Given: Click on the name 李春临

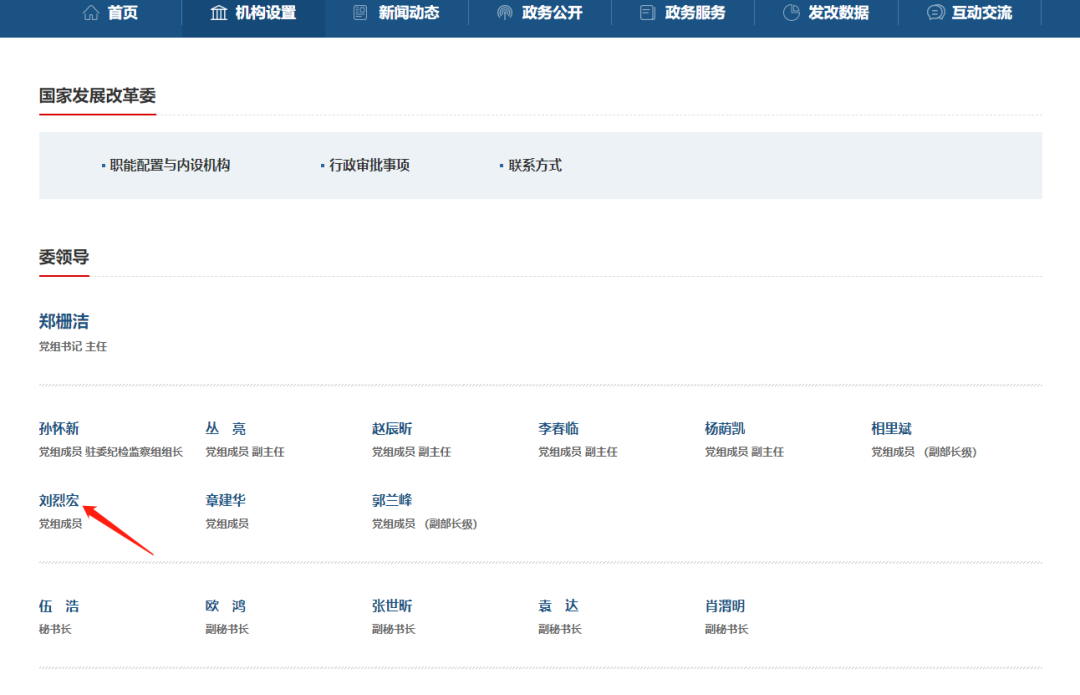Looking at the screenshot, I should click(558, 429).
